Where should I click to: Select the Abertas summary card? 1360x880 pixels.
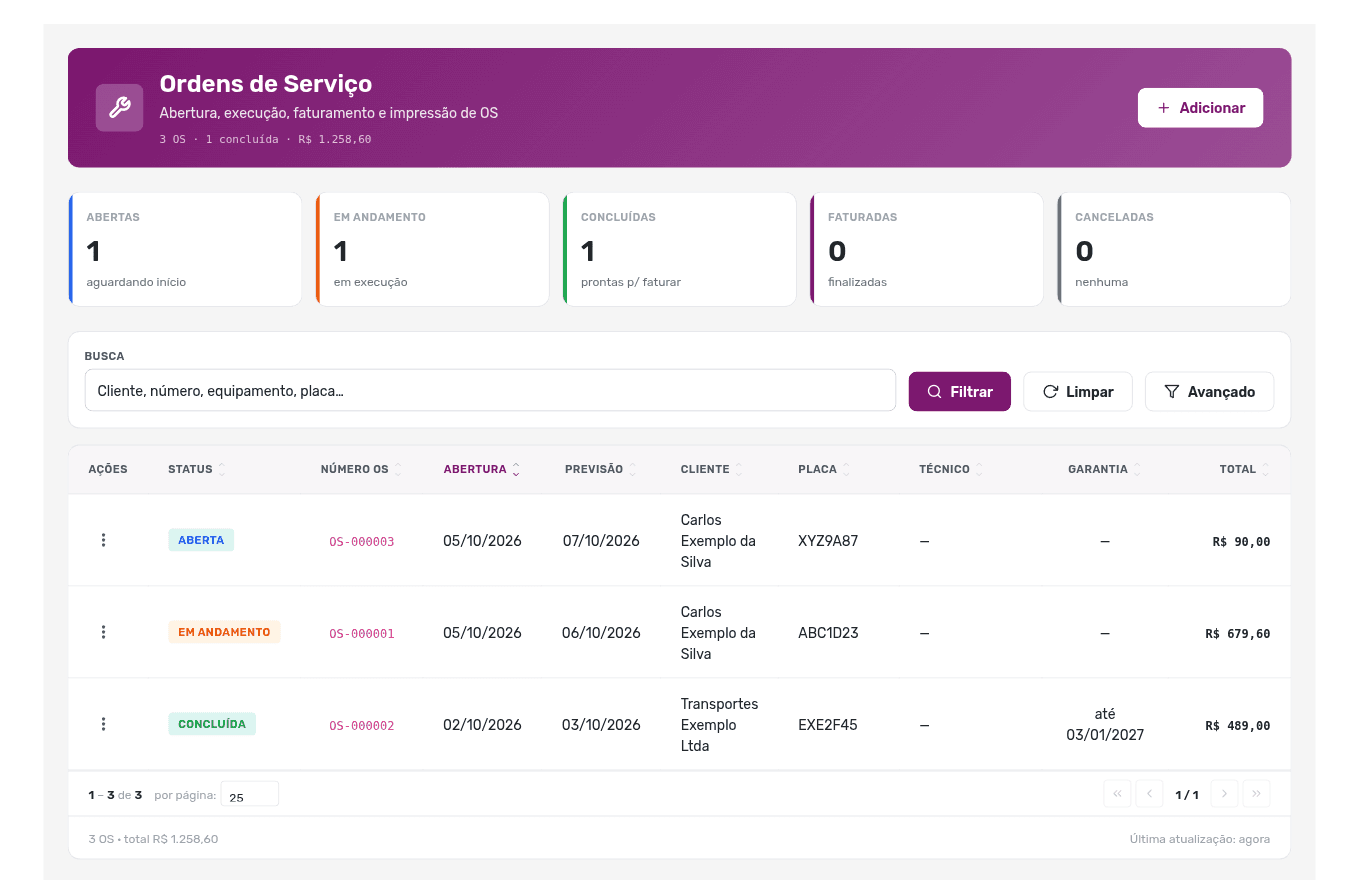[185, 249]
